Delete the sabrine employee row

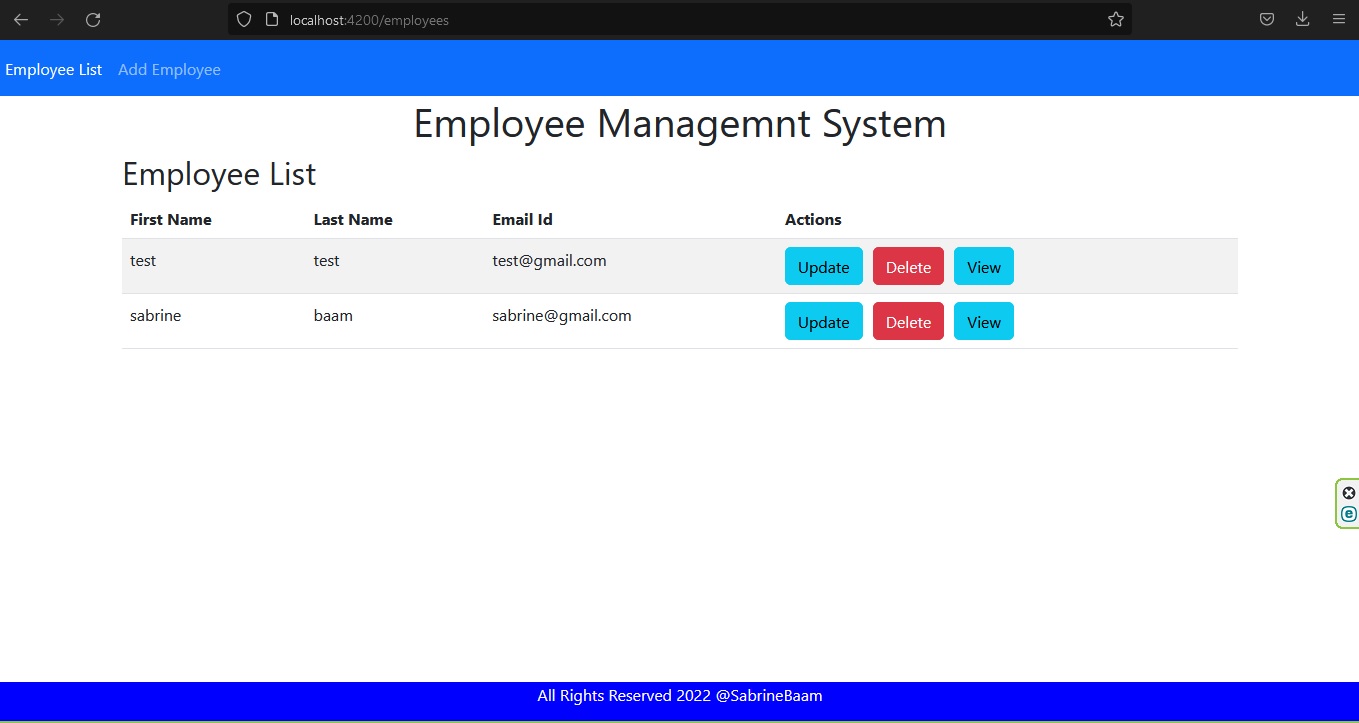[908, 322]
